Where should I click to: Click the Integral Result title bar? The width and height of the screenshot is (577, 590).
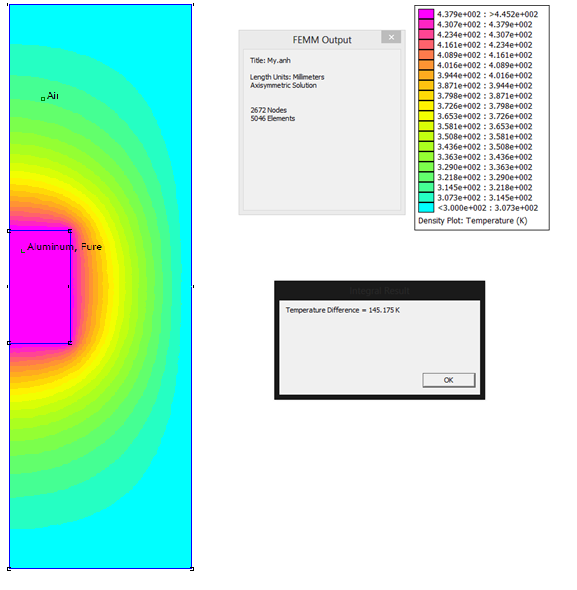(x=379, y=290)
